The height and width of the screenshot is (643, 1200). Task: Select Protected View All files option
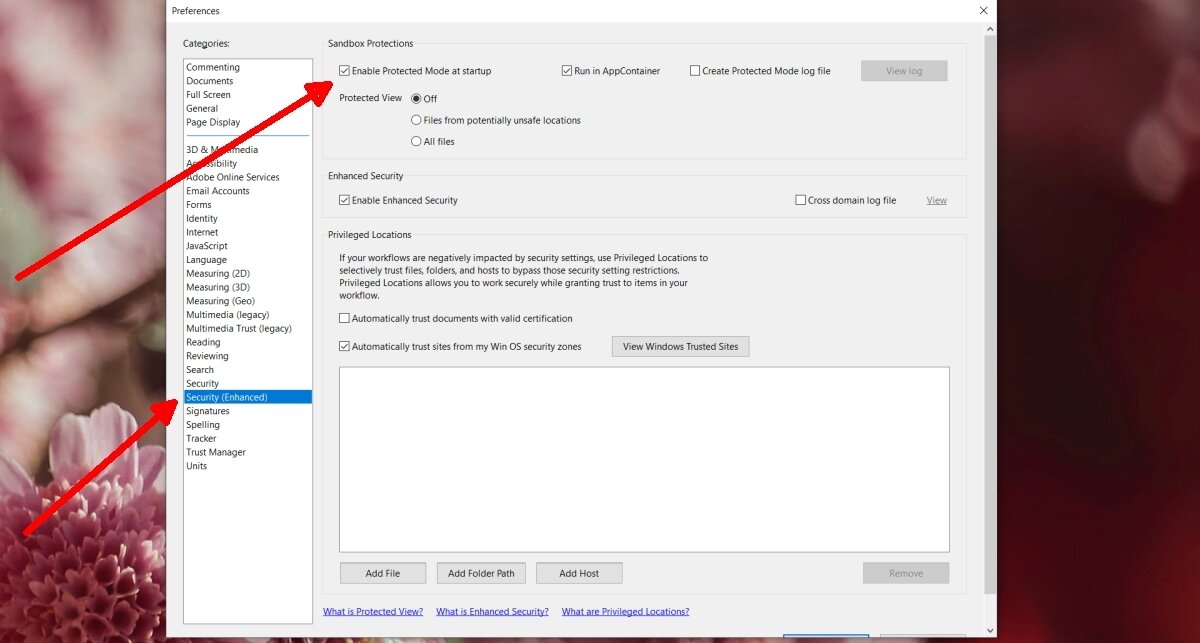416,142
